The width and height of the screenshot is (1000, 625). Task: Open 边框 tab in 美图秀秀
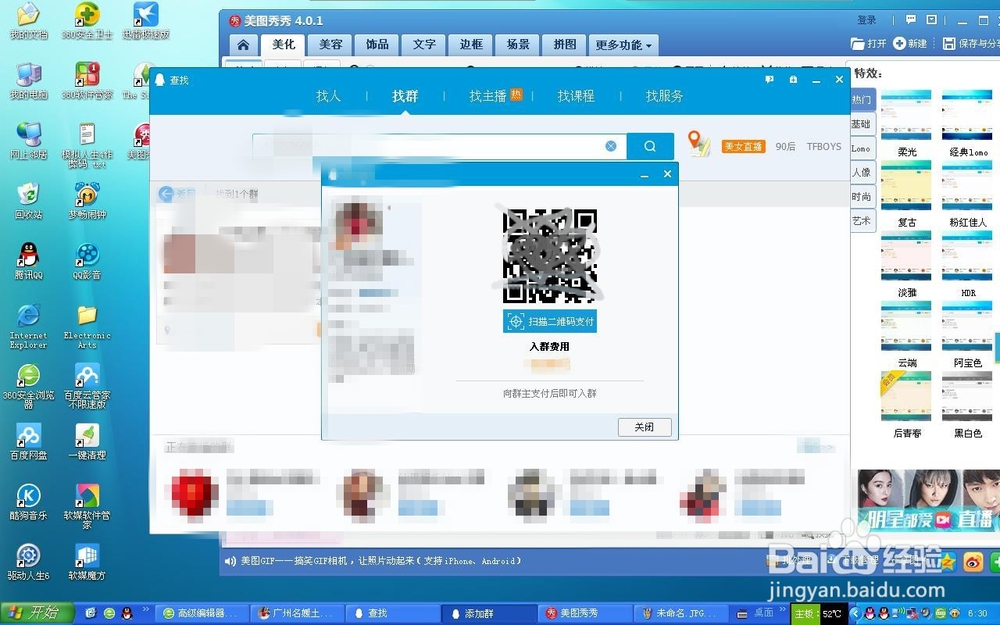tap(471, 45)
